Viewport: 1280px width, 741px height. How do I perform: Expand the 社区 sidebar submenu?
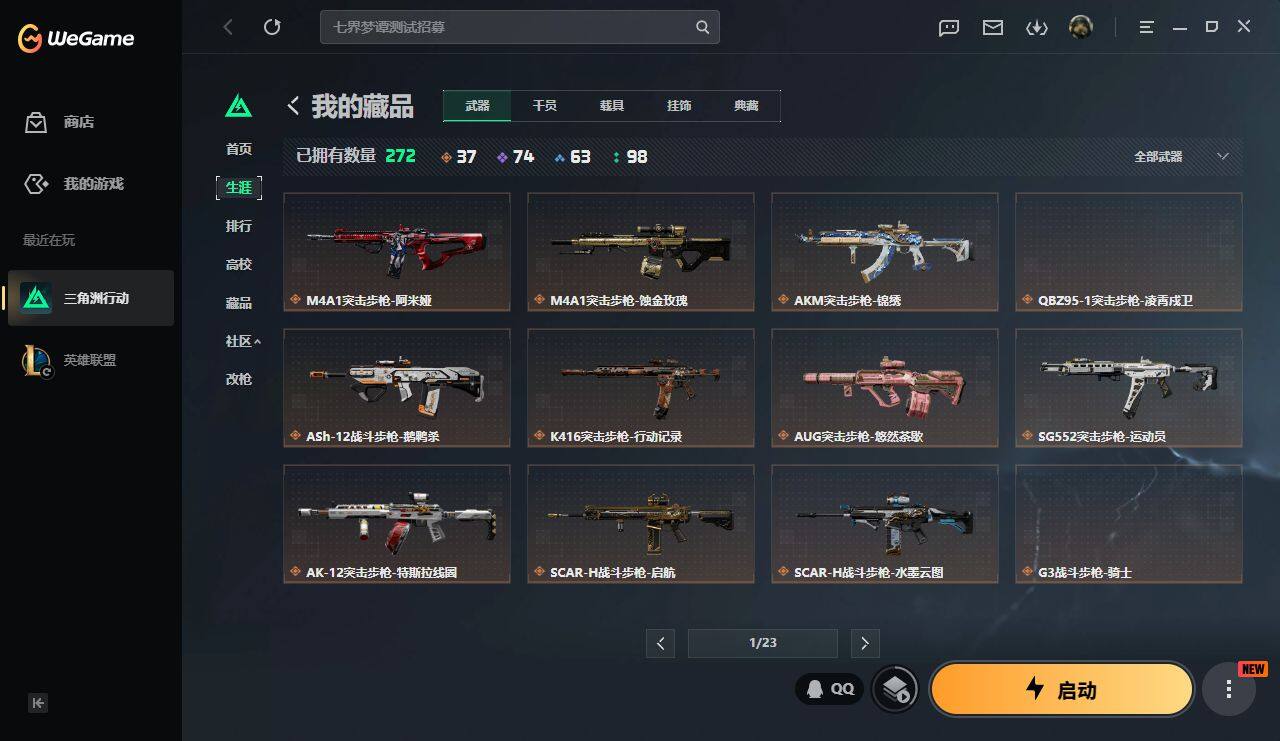tap(243, 341)
